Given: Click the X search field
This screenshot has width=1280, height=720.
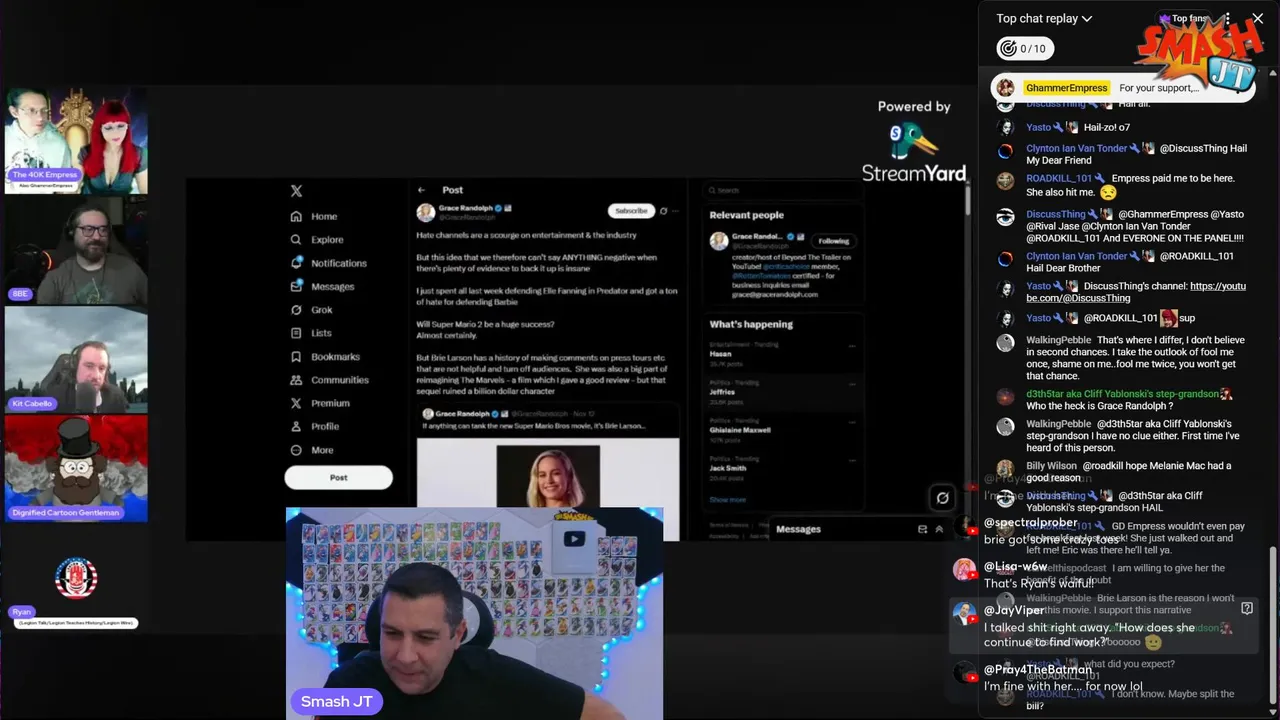Looking at the screenshot, I should point(783,190).
